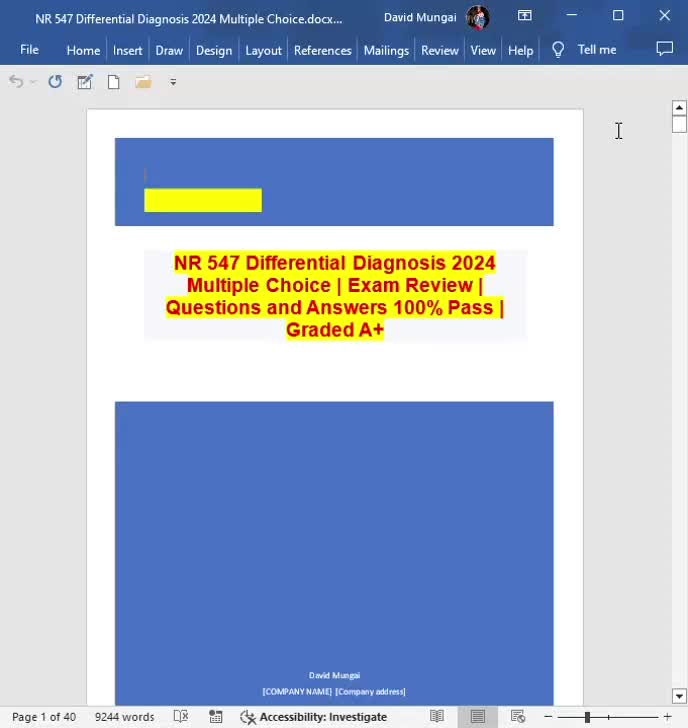Click the Tell me lightbulb icon
The width and height of the screenshot is (688, 728).
click(558, 50)
